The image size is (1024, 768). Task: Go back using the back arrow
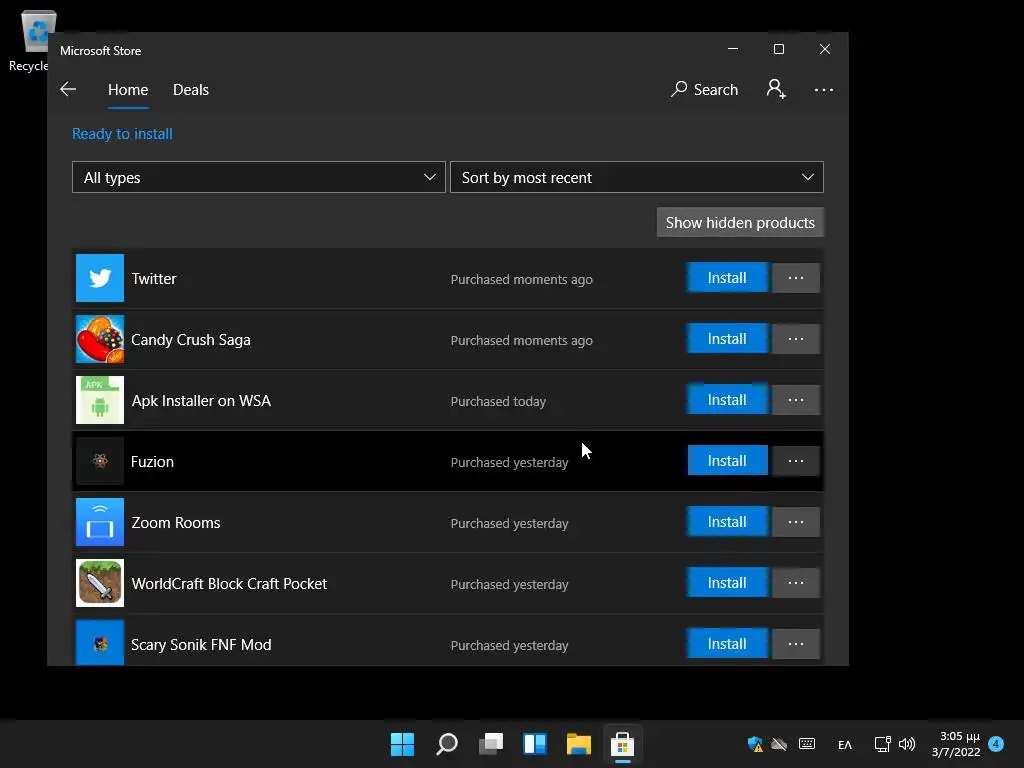[x=68, y=89]
